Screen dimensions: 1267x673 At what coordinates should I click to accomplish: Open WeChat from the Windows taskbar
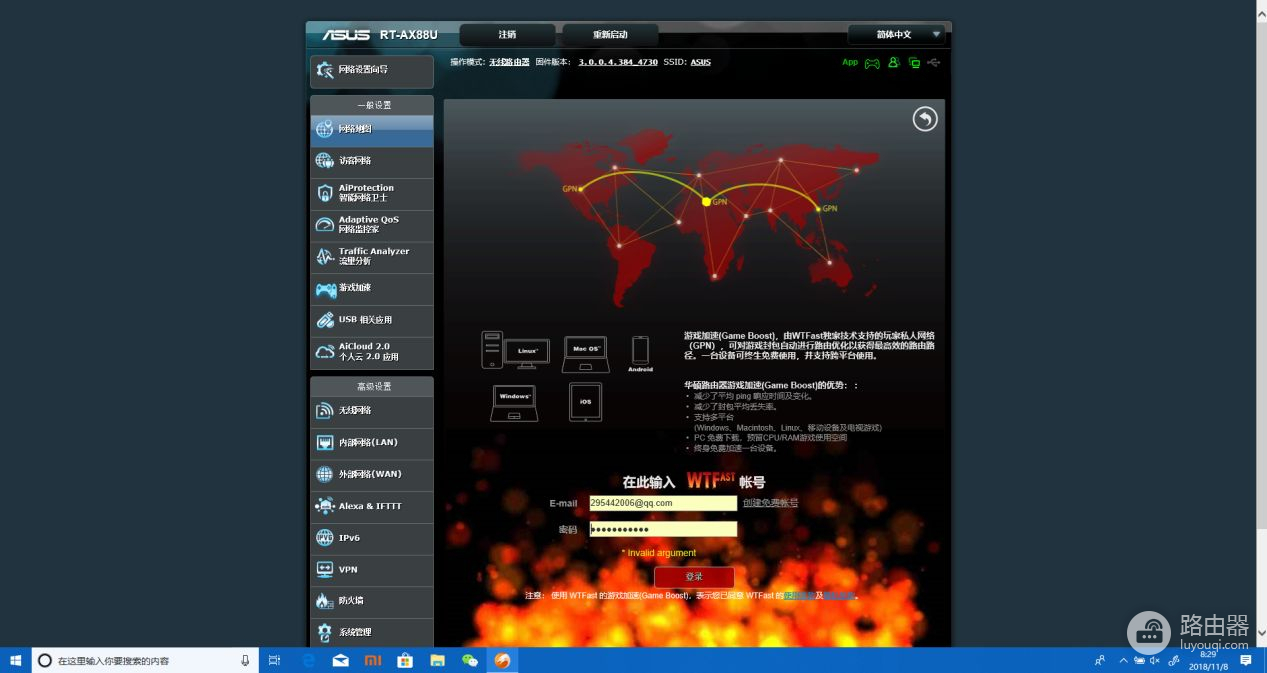coord(469,661)
